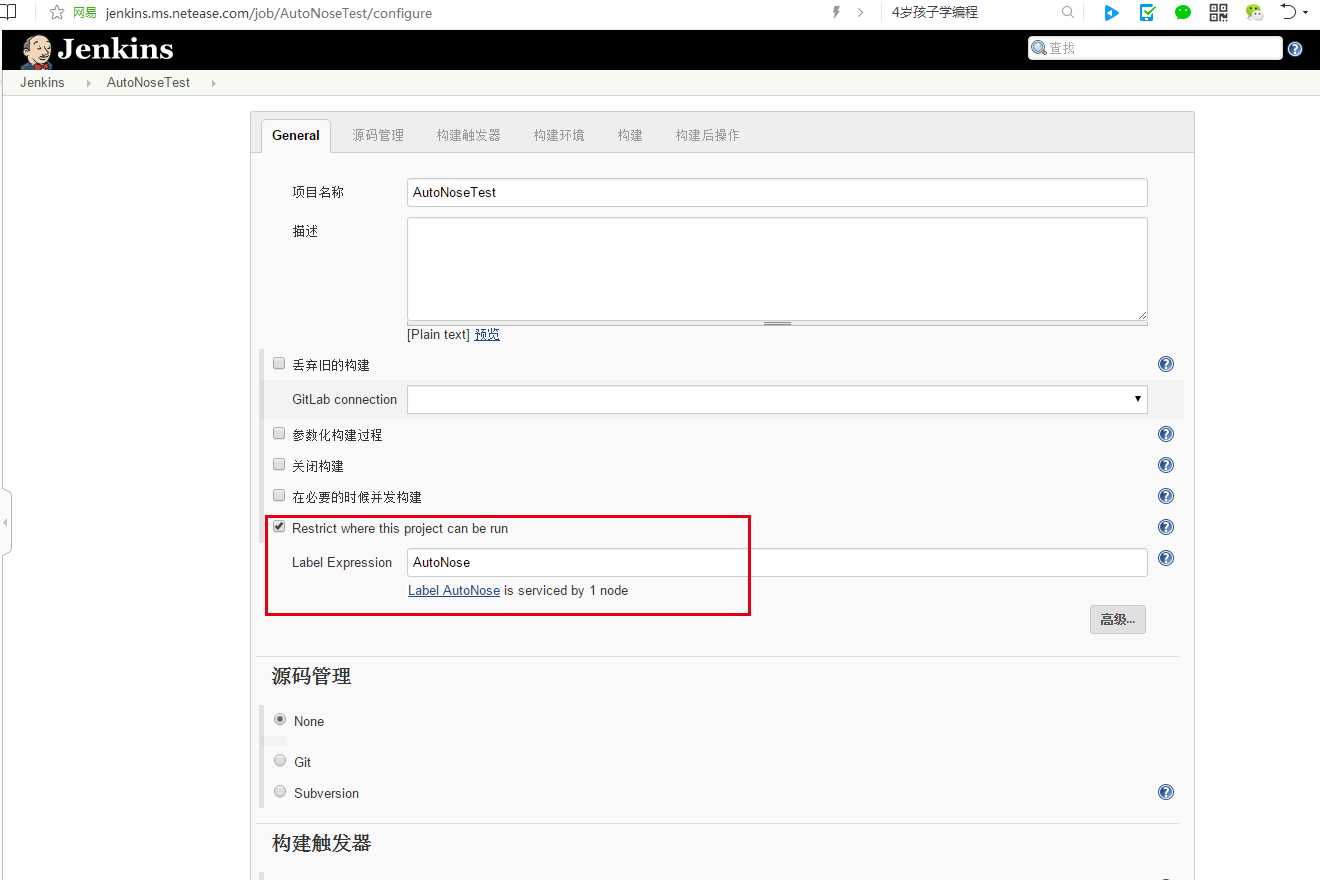
Task: Select the Subversion source control radio button
Action: coord(280,791)
